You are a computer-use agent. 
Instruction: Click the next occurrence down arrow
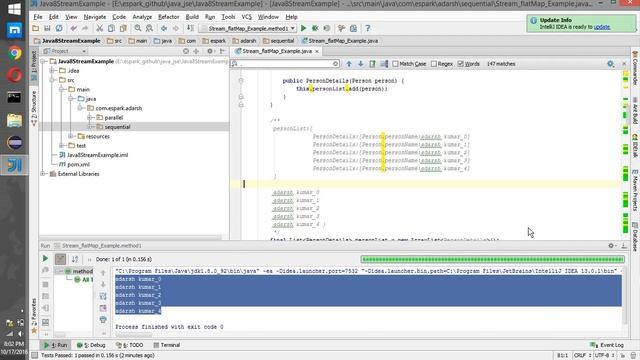[x=360, y=64]
